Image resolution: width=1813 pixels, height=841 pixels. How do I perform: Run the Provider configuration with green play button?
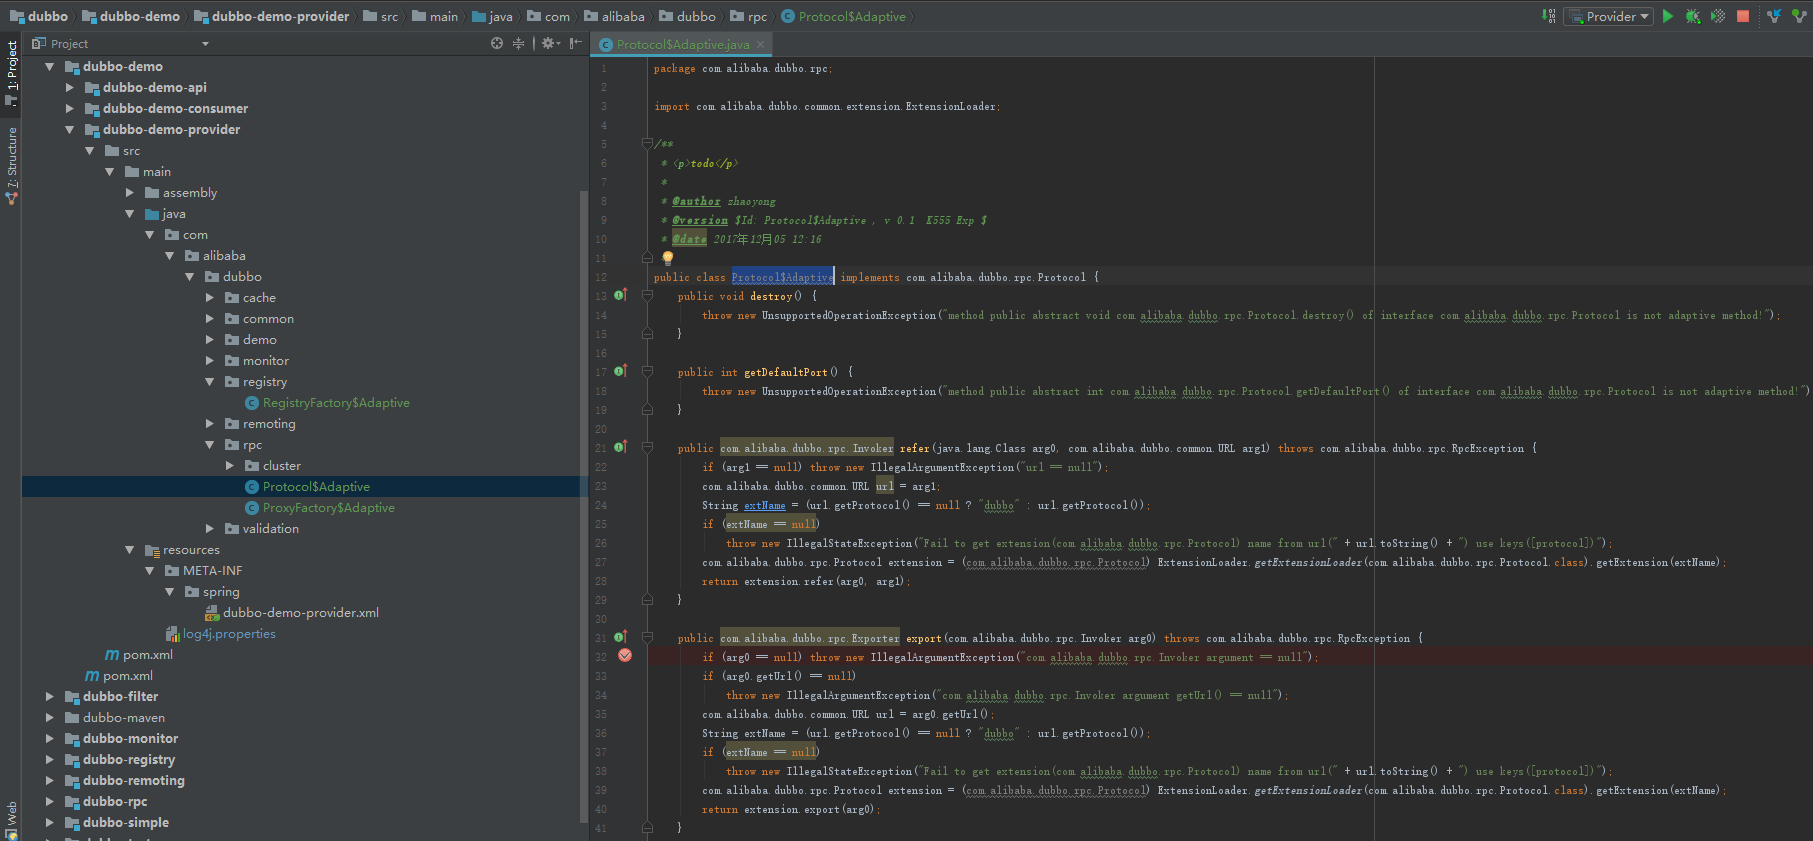[x=1667, y=16]
